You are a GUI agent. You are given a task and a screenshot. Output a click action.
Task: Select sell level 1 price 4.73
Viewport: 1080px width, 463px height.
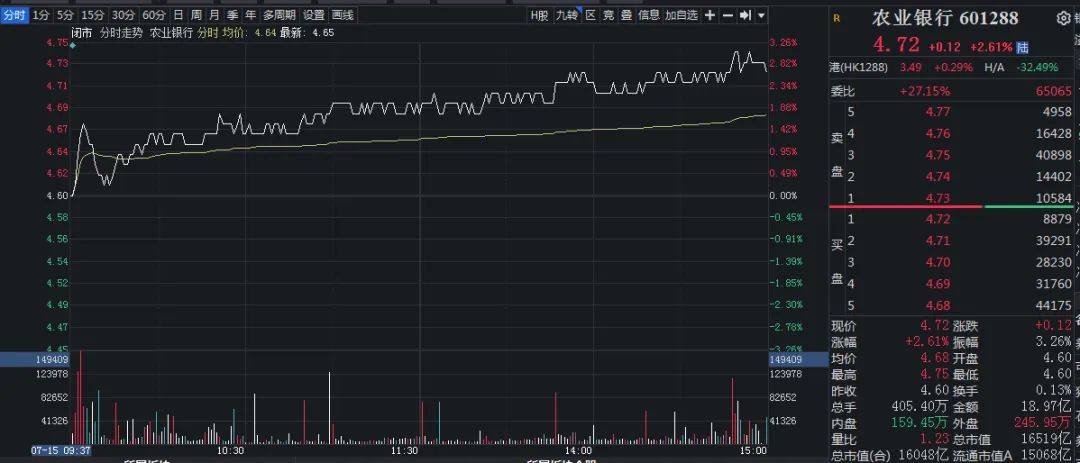pos(938,198)
